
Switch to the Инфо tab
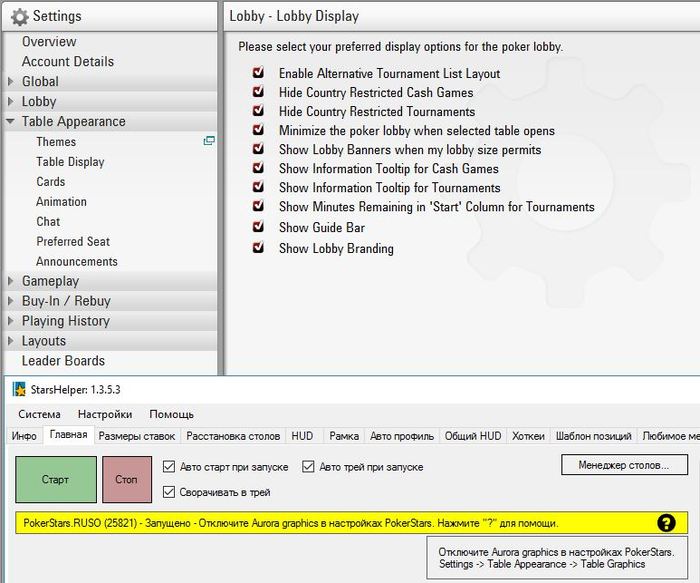(25, 436)
